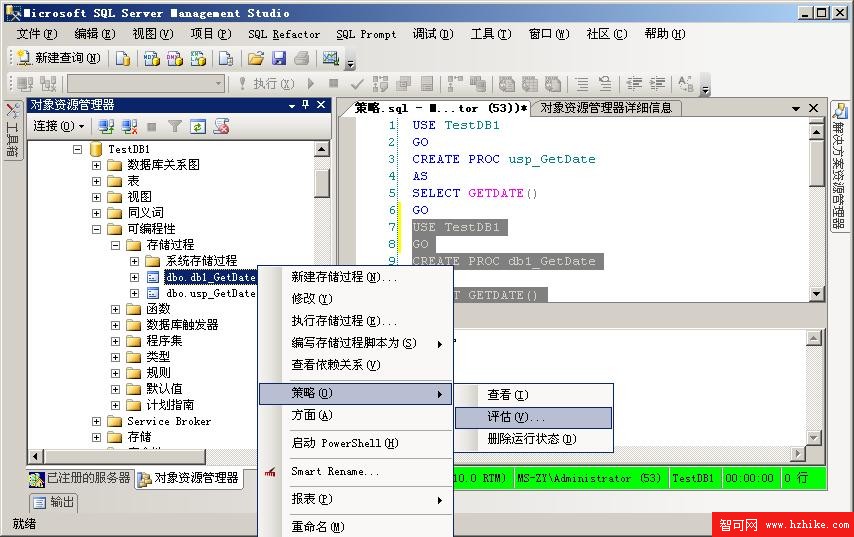The height and width of the screenshot is (537, 854).
Task: Choose 评估(V)... in the 策略 submenu
Action: [x=533, y=417]
